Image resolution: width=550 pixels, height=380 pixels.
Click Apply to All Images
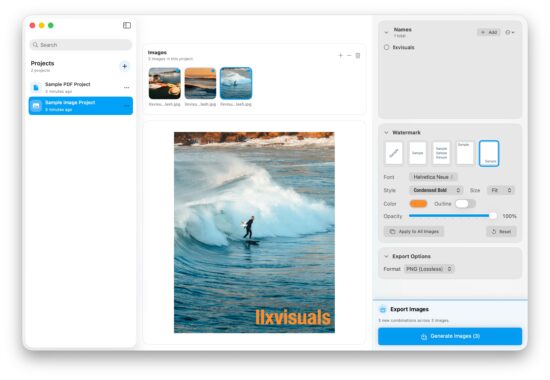(414, 232)
